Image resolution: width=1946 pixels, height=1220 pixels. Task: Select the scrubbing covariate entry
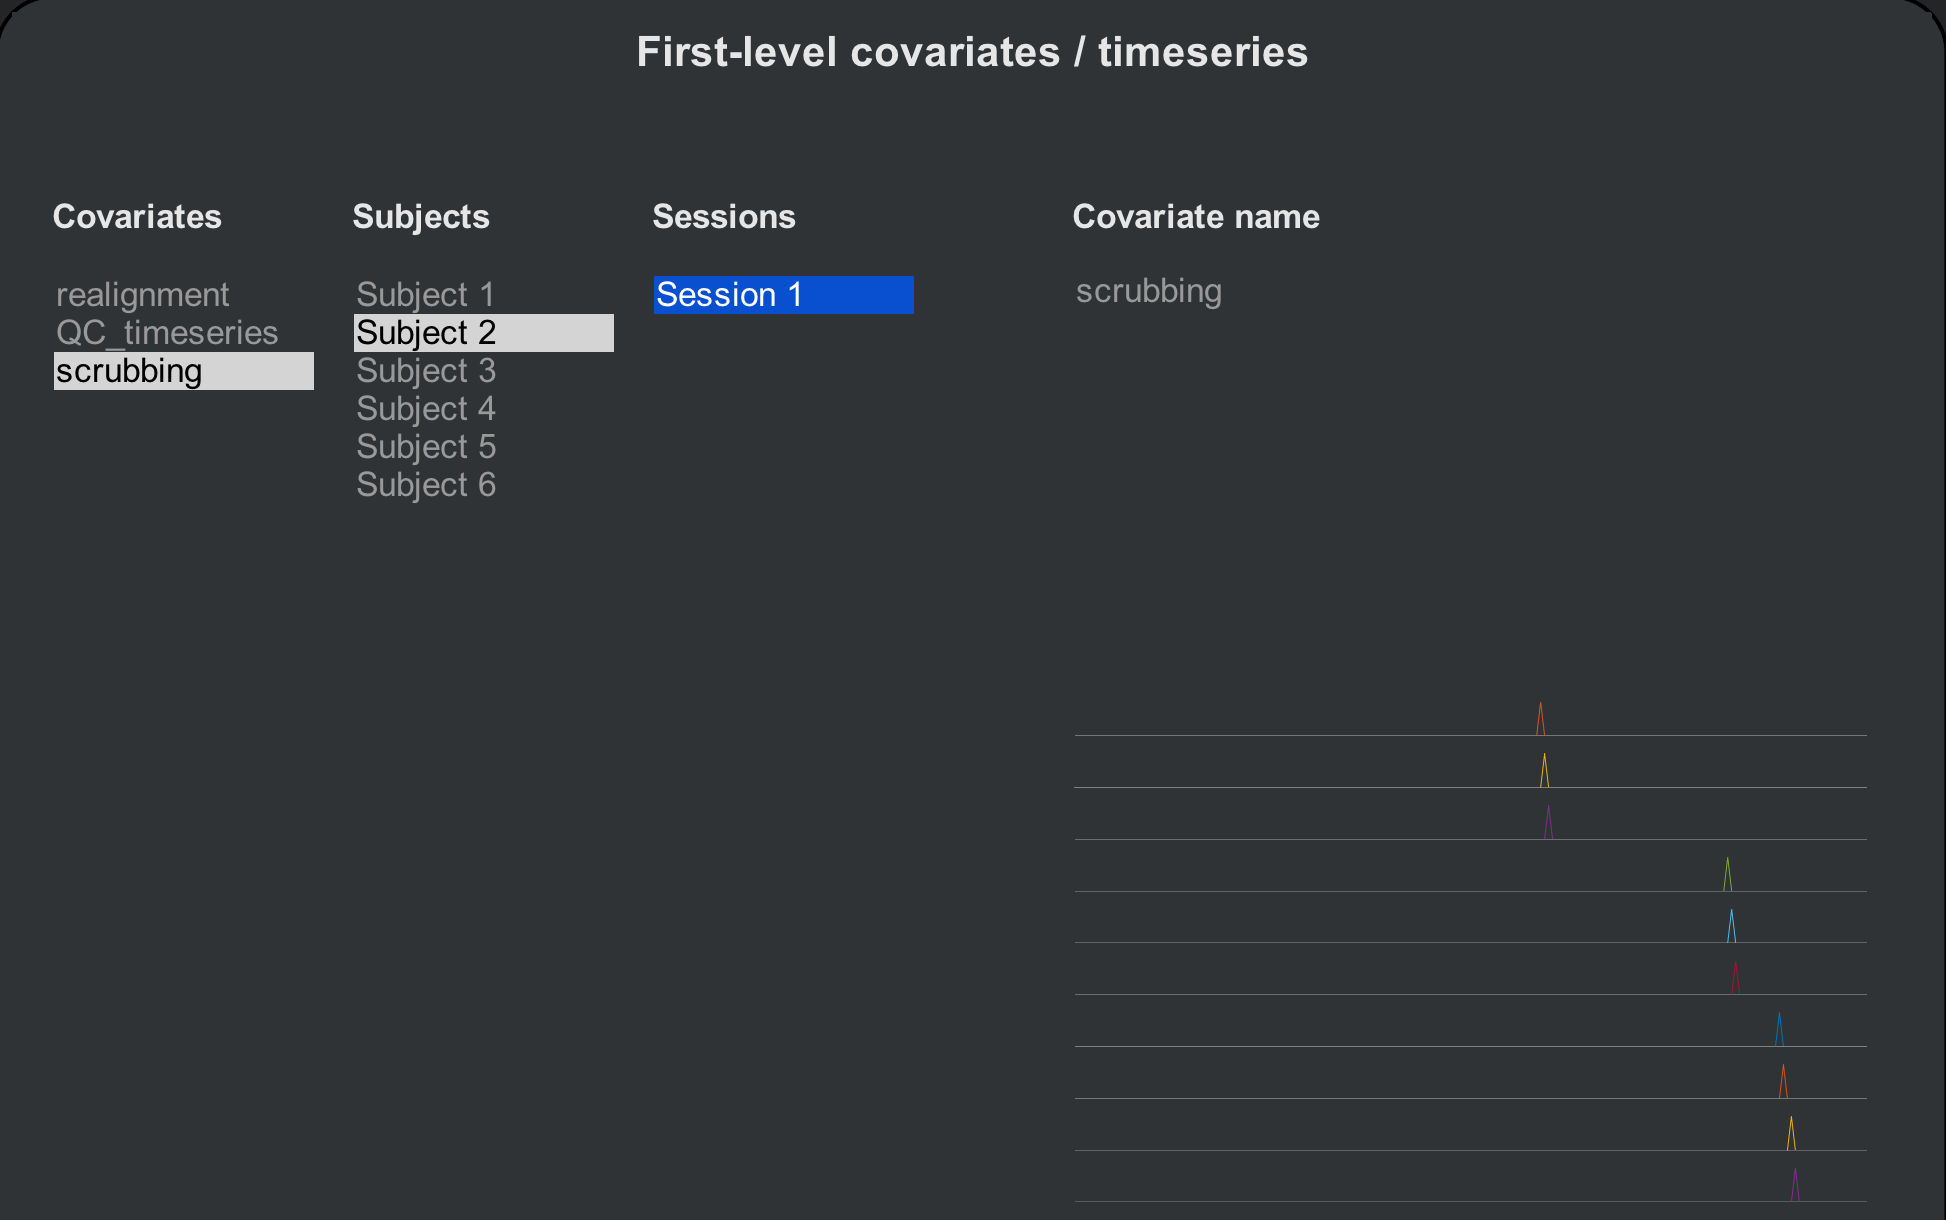pos(184,371)
